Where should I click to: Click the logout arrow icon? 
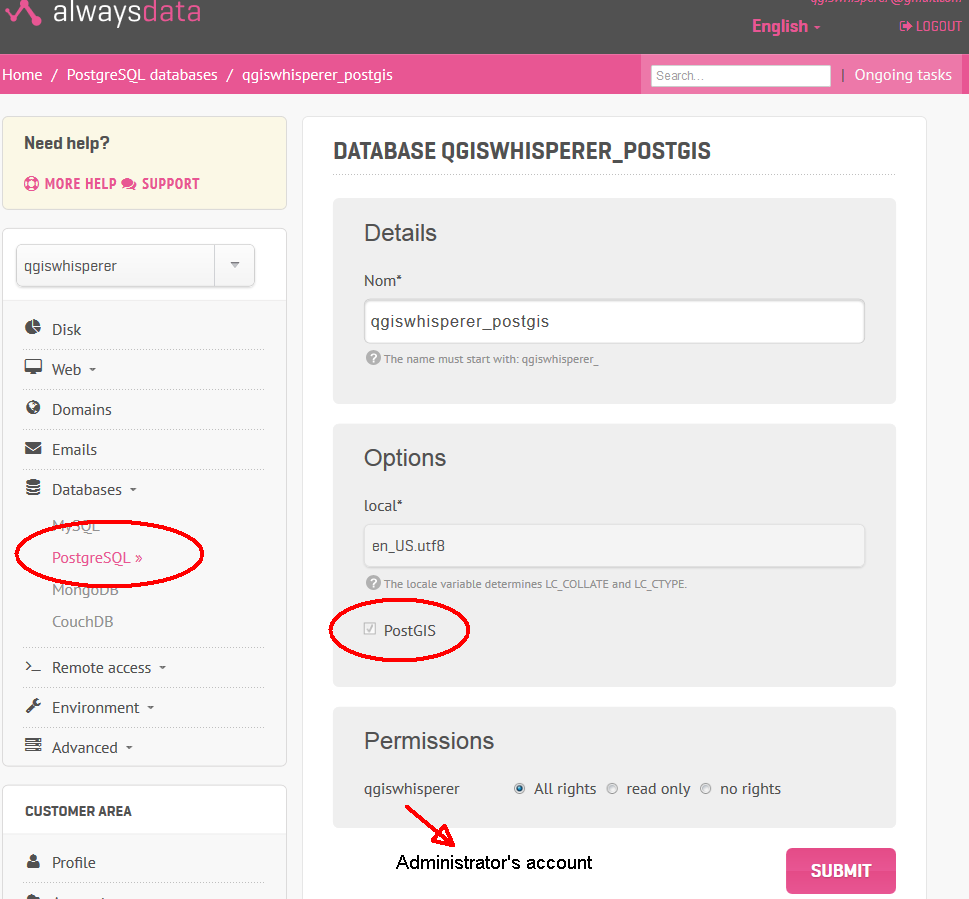coord(905,26)
